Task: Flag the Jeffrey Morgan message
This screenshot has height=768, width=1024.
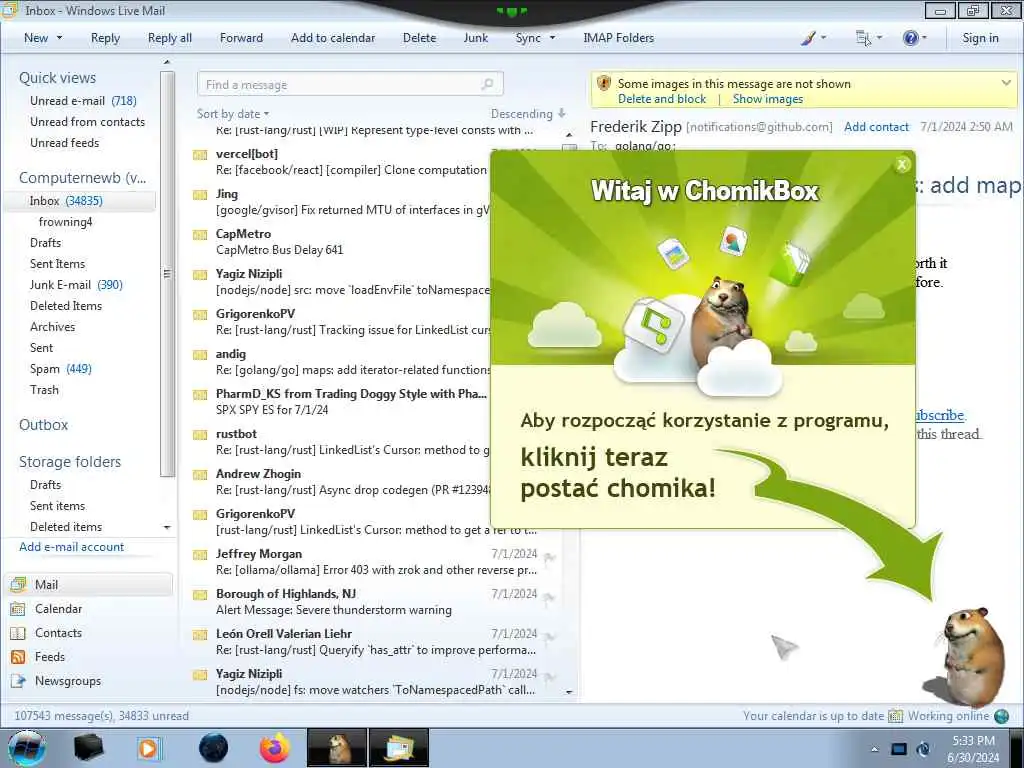Action: [x=550, y=557]
